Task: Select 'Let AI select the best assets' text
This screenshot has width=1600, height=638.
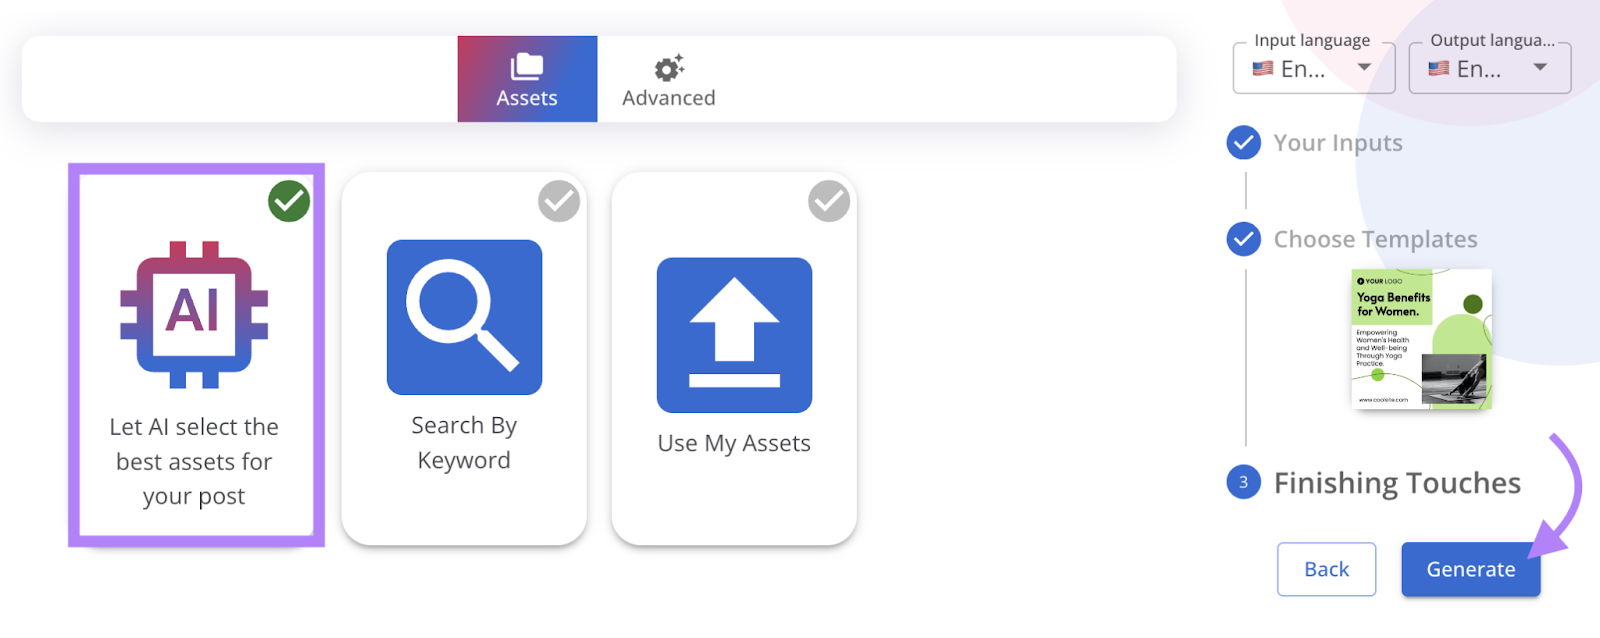Action: click(194, 461)
